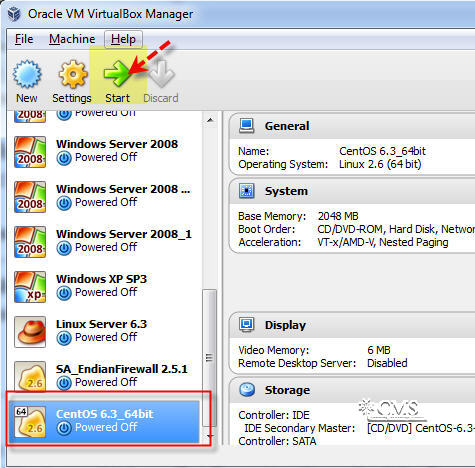Screen dimensions: 475x468
Task: Click power state icon under Windows Server 2008_1
Action: click(64, 248)
